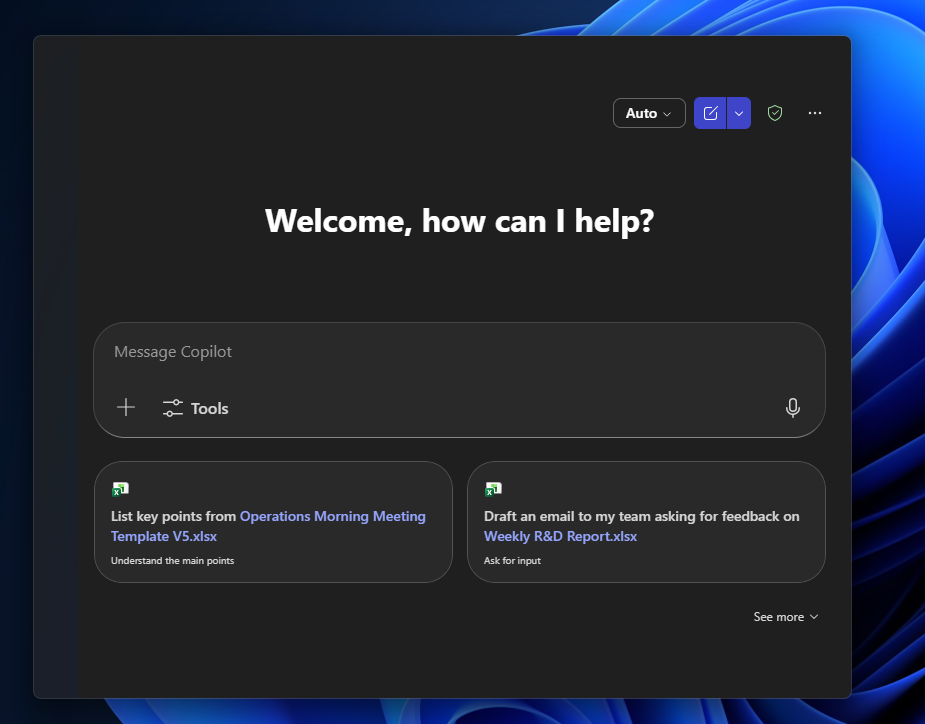Click the tools sliders icon
The image size is (925, 724).
(x=172, y=408)
